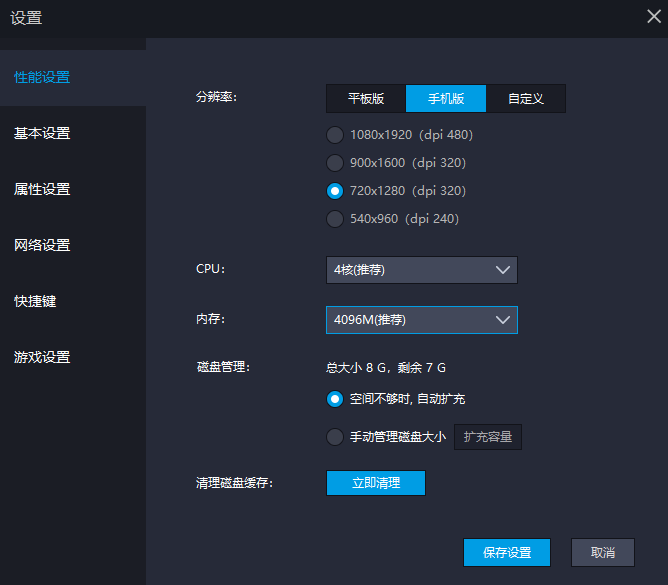Go to 游戏设置 section
This screenshot has height=585, width=668.
click(42, 358)
